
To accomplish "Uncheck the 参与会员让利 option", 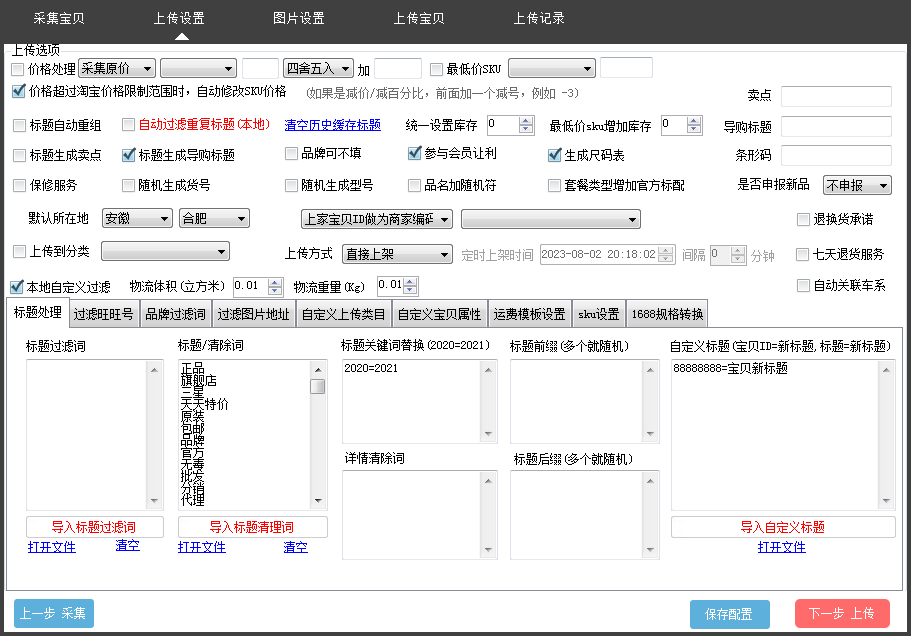I will [x=414, y=155].
